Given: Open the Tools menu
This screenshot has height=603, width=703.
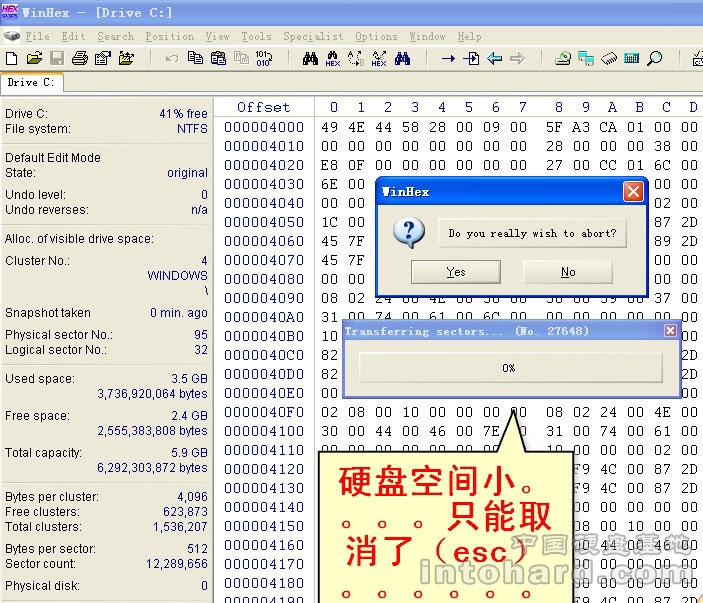Looking at the screenshot, I should pyautogui.click(x=256, y=36).
